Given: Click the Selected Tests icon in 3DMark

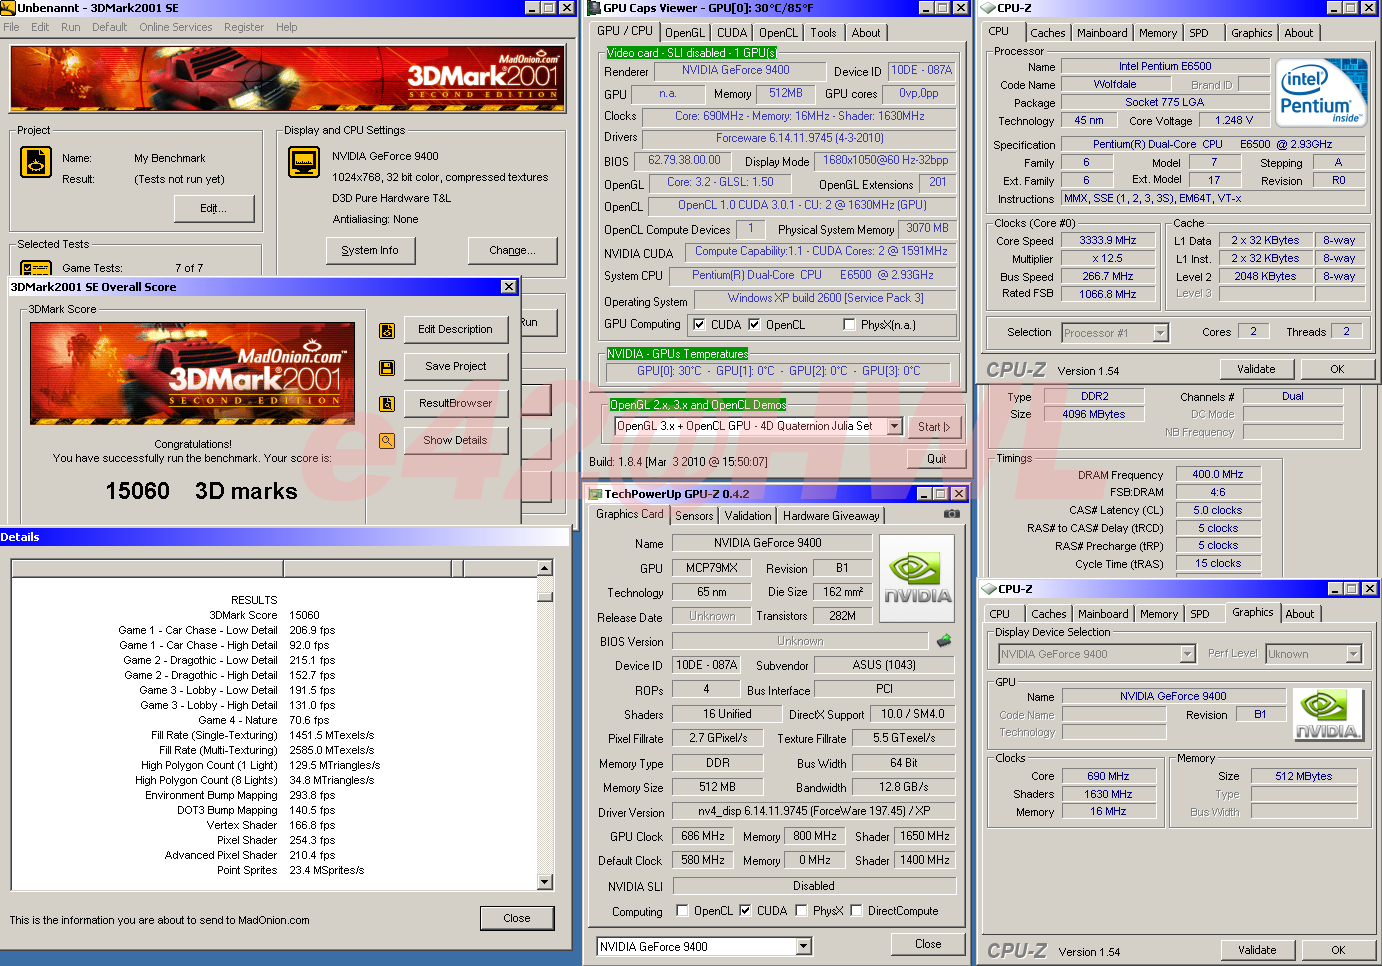Looking at the screenshot, I should coord(36,268).
